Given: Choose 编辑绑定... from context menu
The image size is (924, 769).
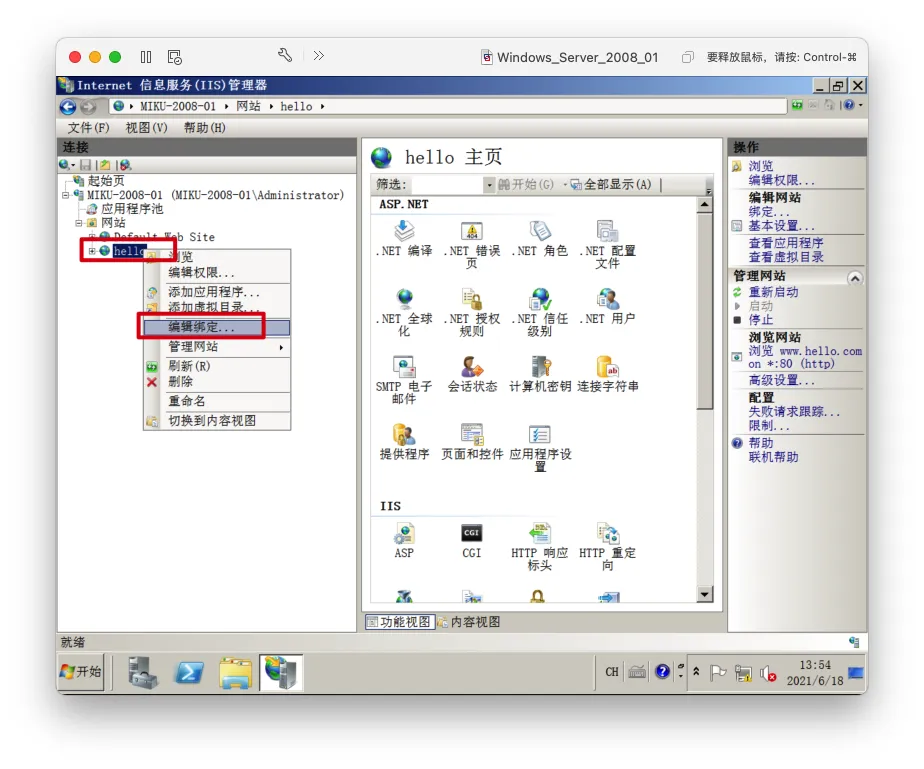Looking at the screenshot, I should tap(217, 327).
